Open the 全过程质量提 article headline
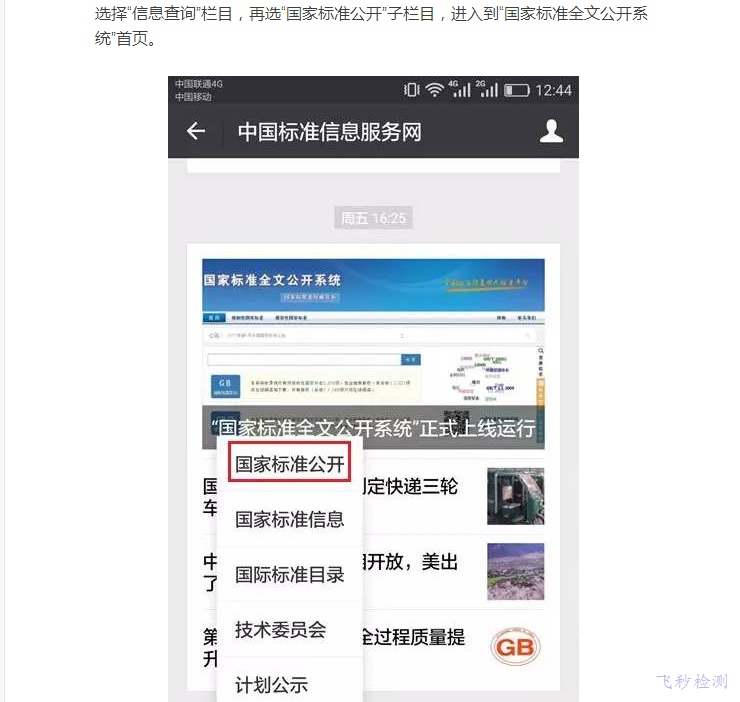740x702 pixels. (414, 637)
